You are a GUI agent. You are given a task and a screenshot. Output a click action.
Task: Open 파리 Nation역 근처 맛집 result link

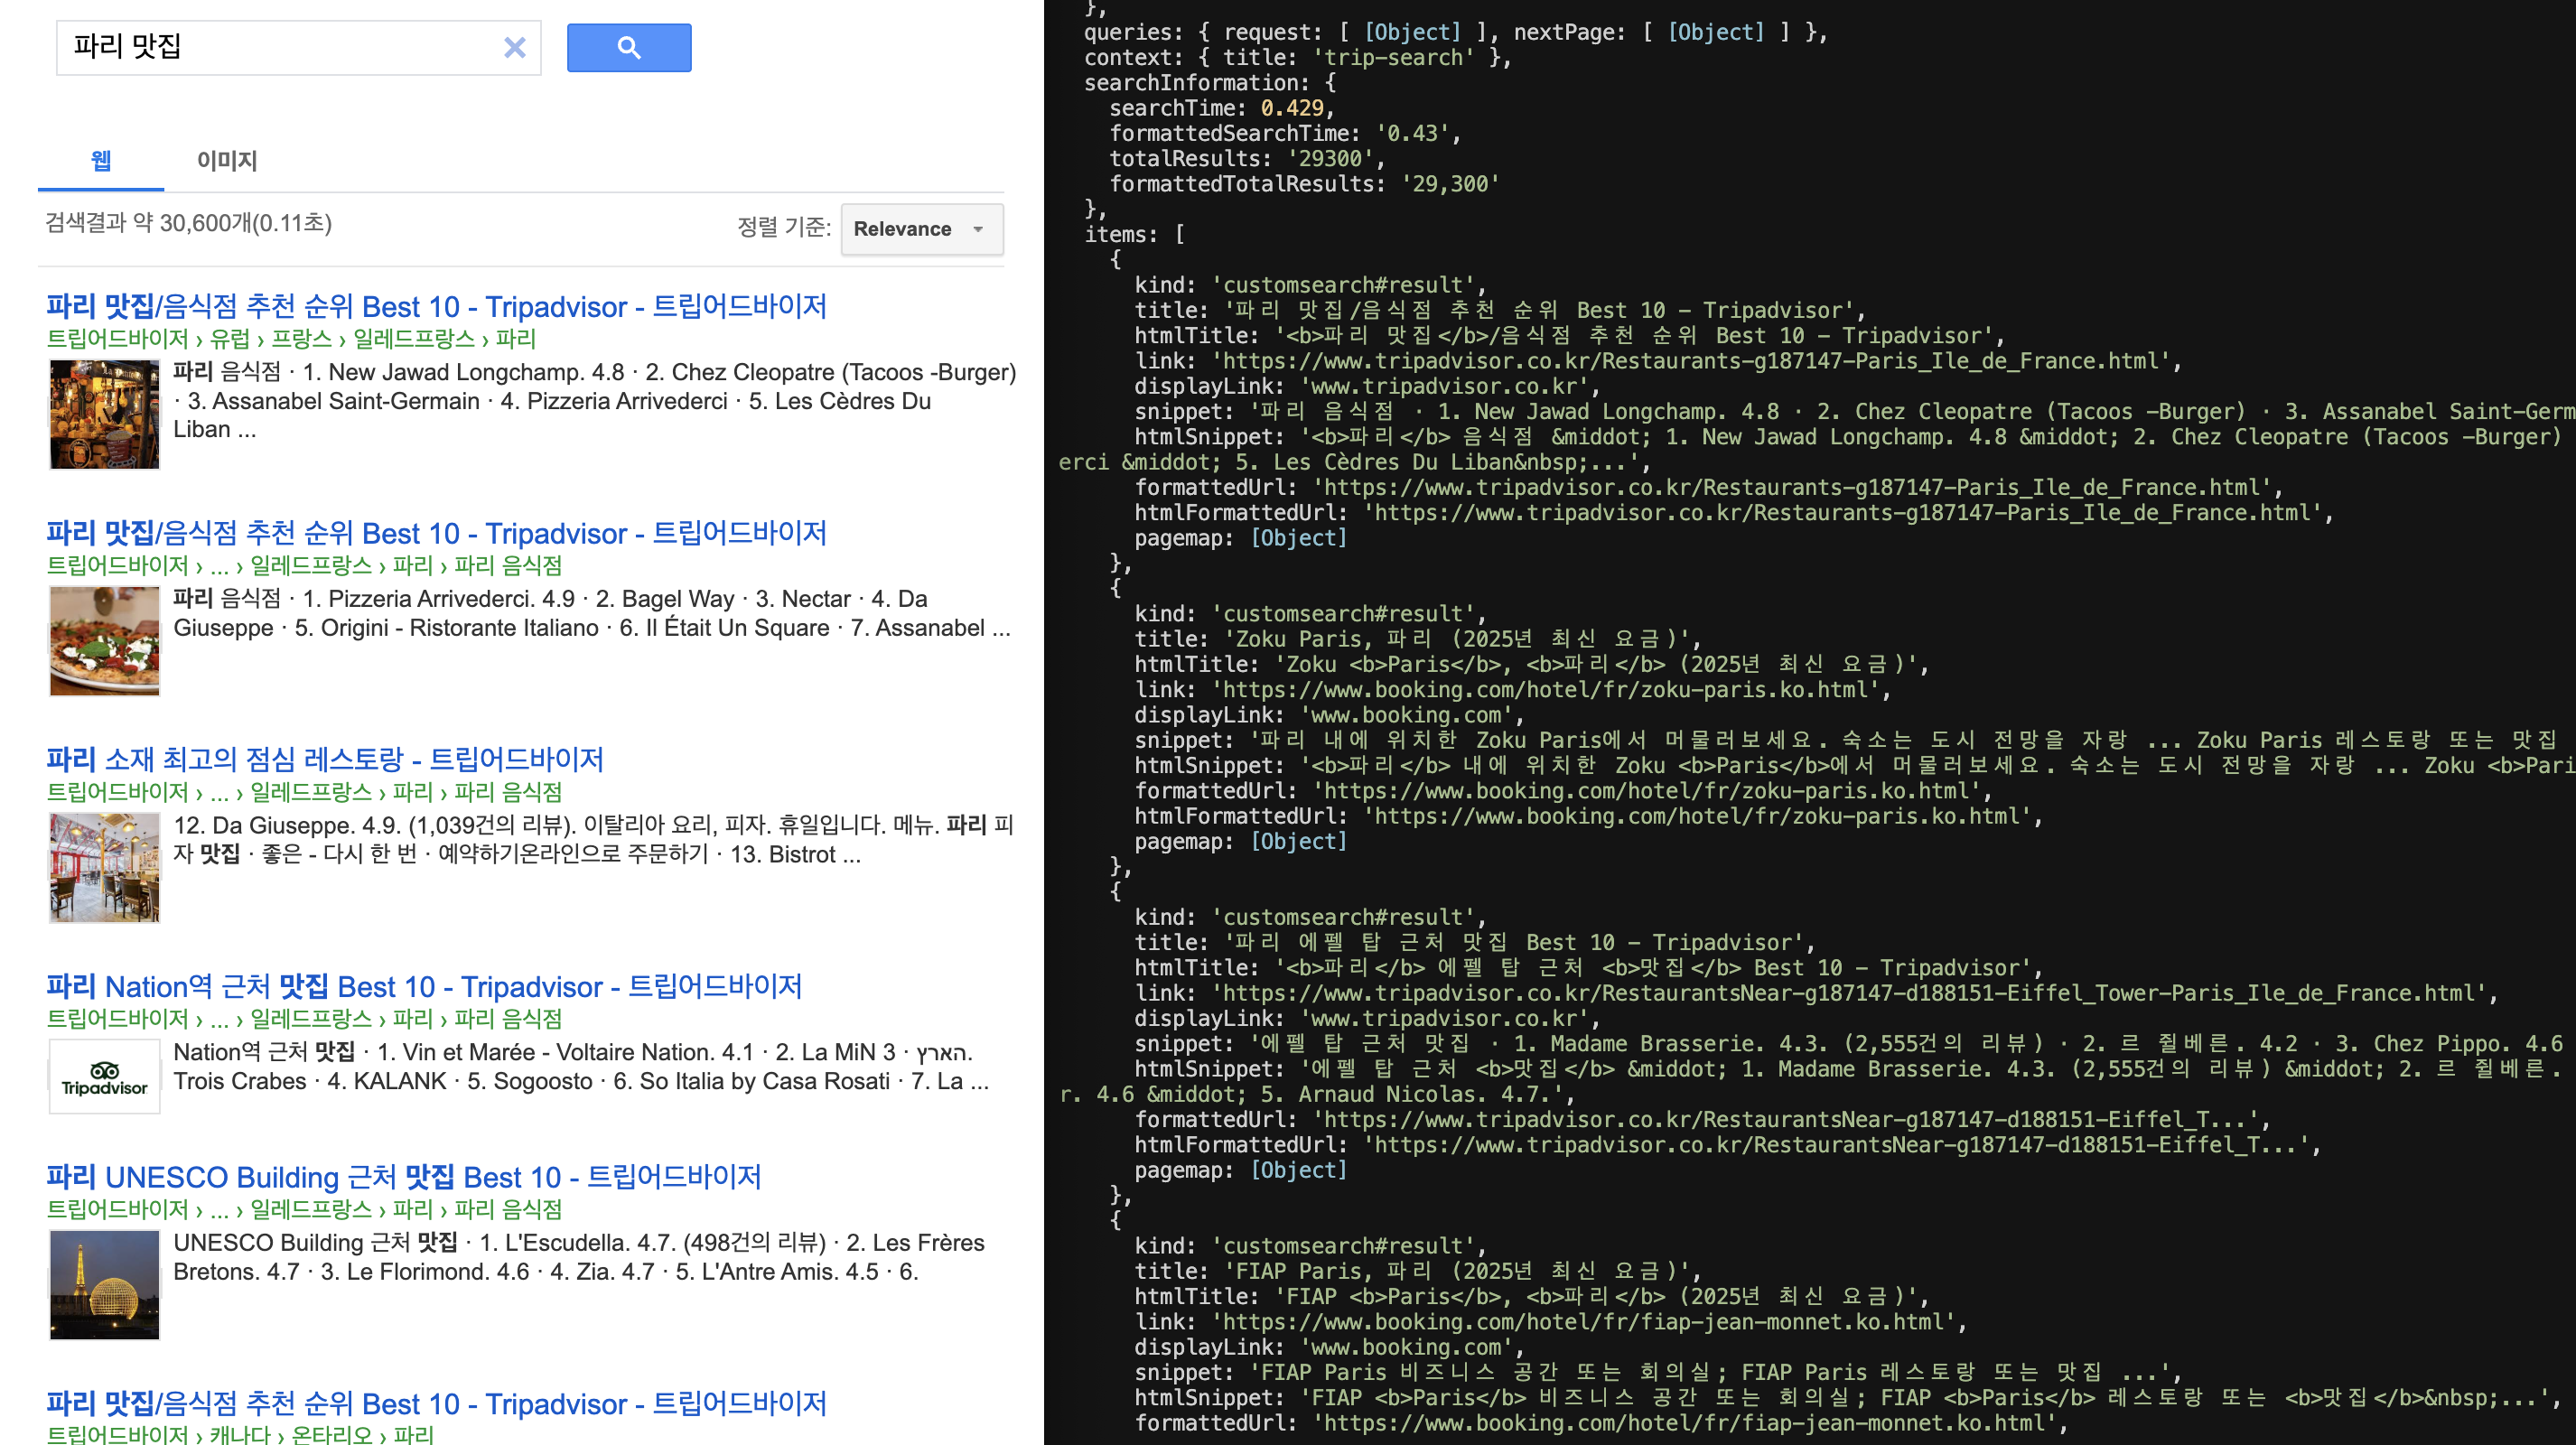424,986
